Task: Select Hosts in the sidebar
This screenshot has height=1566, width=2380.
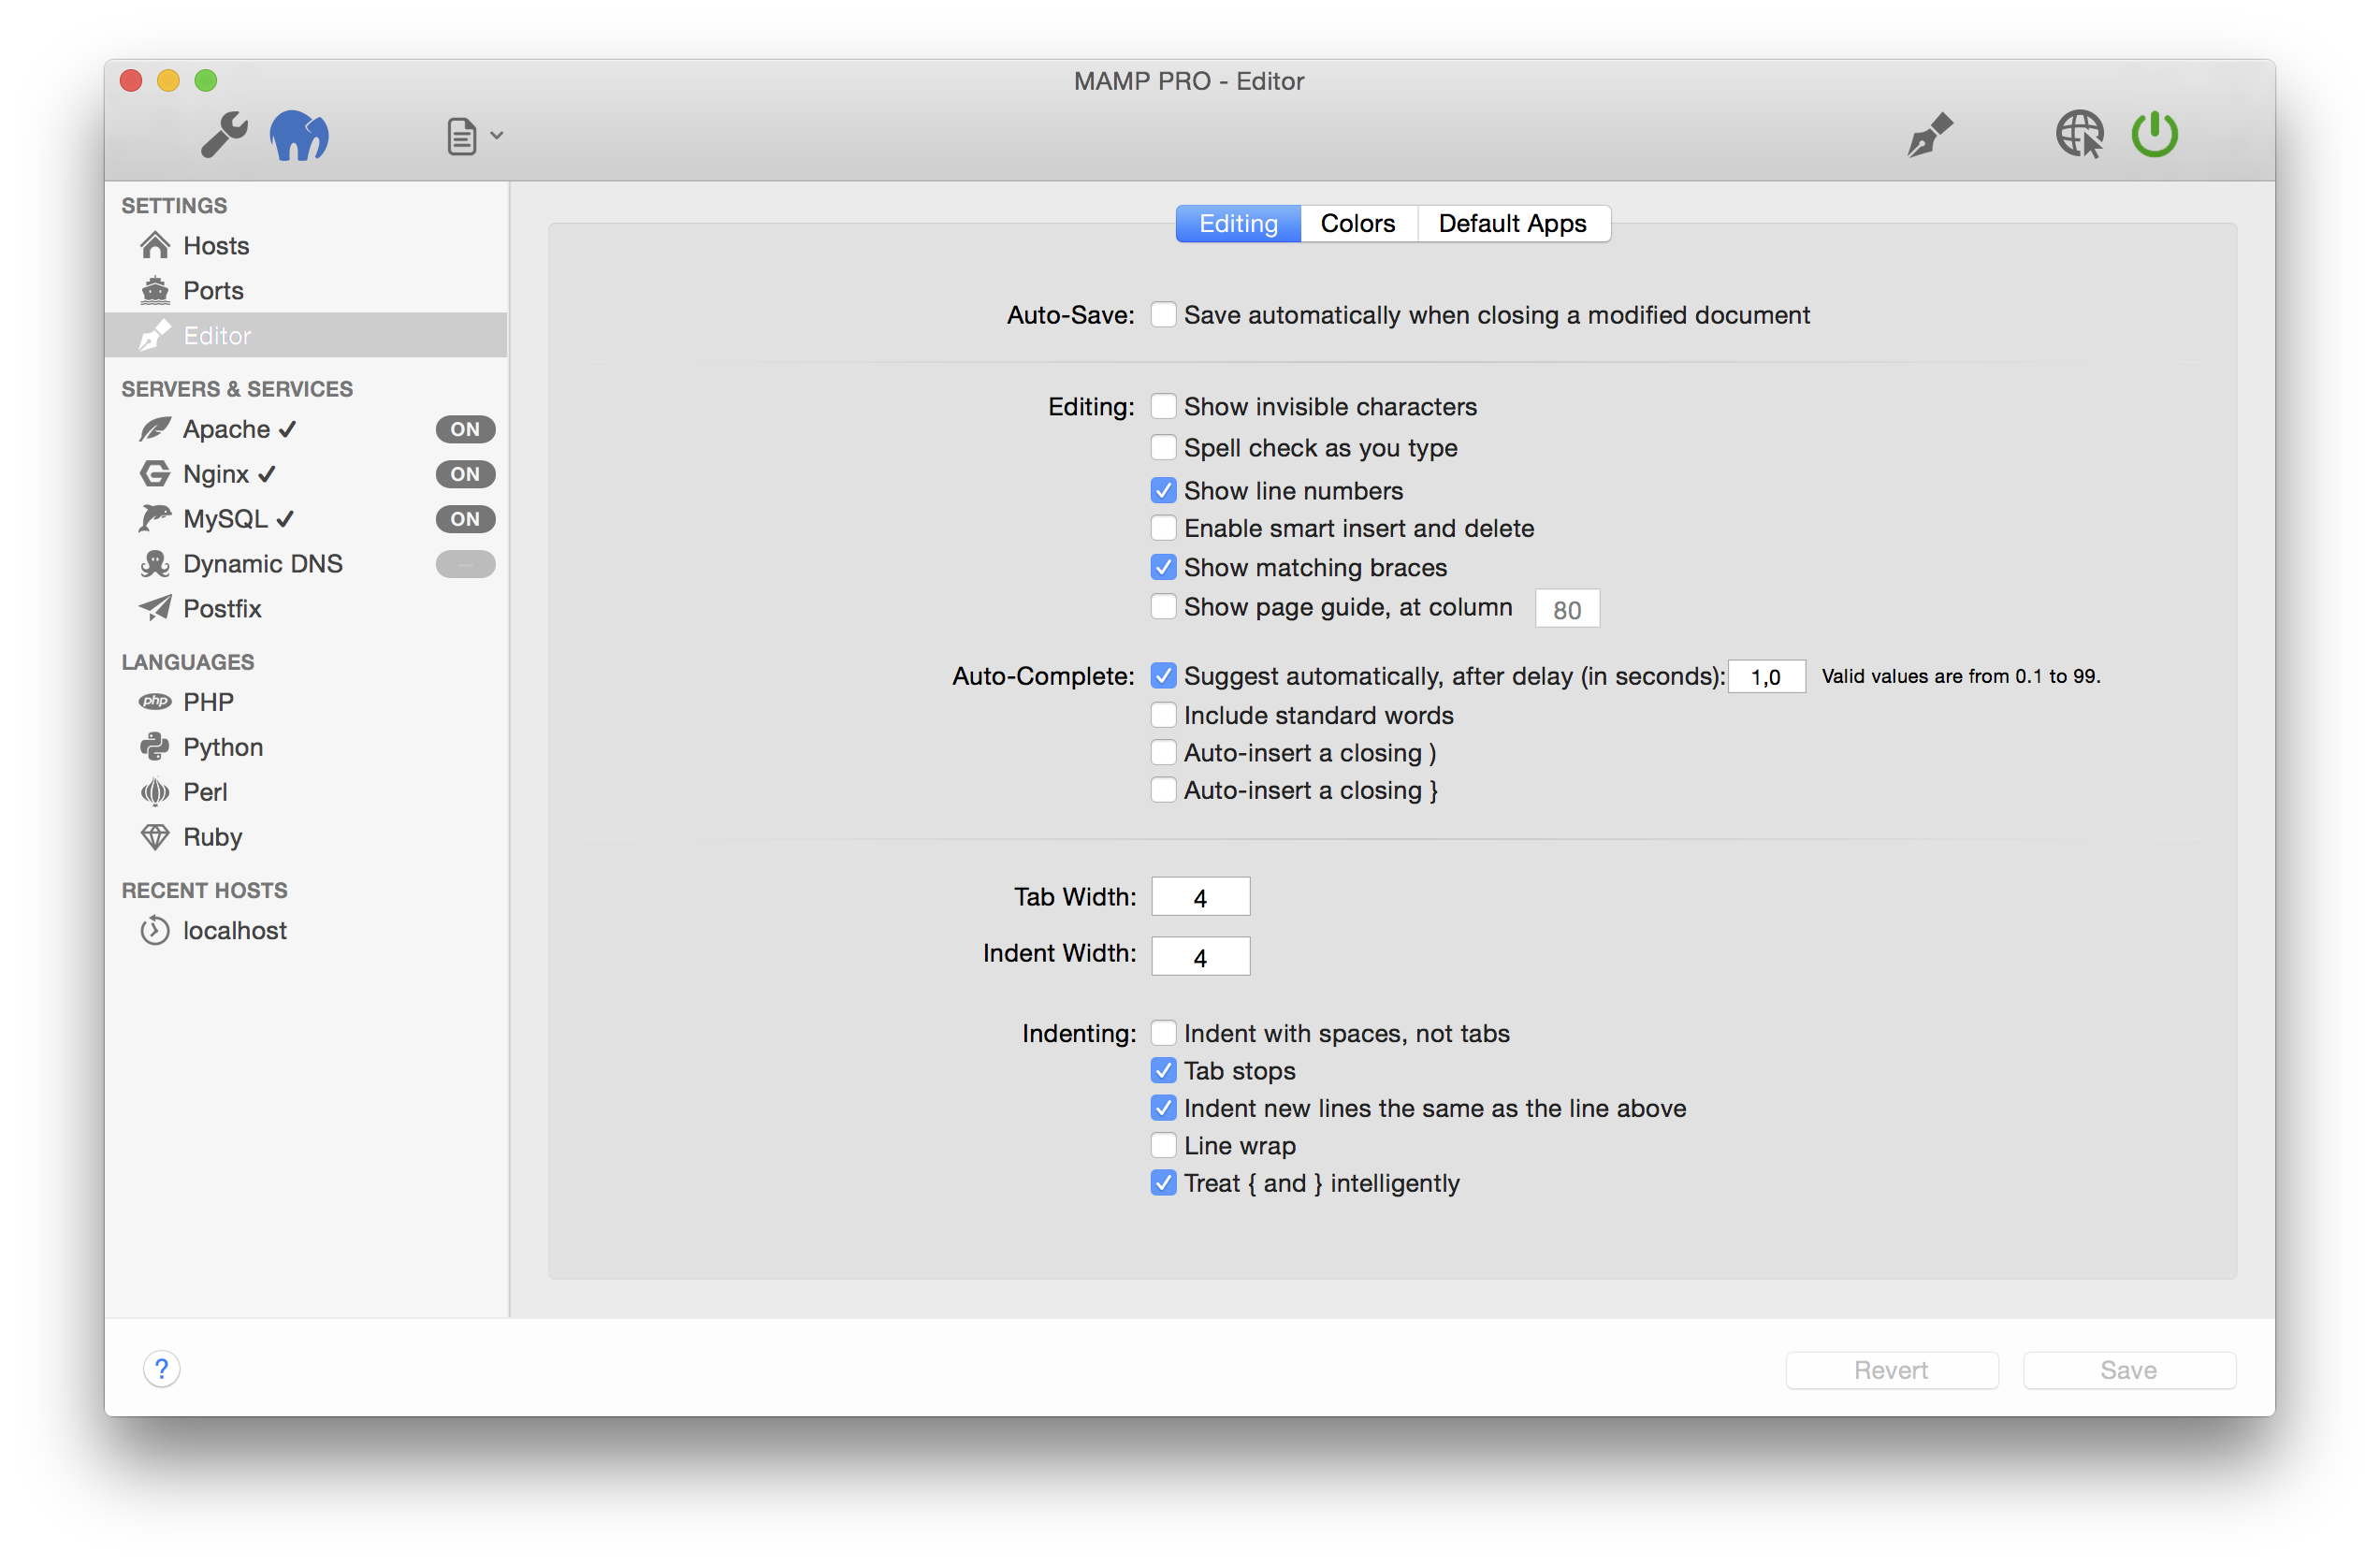Action: click(306, 245)
